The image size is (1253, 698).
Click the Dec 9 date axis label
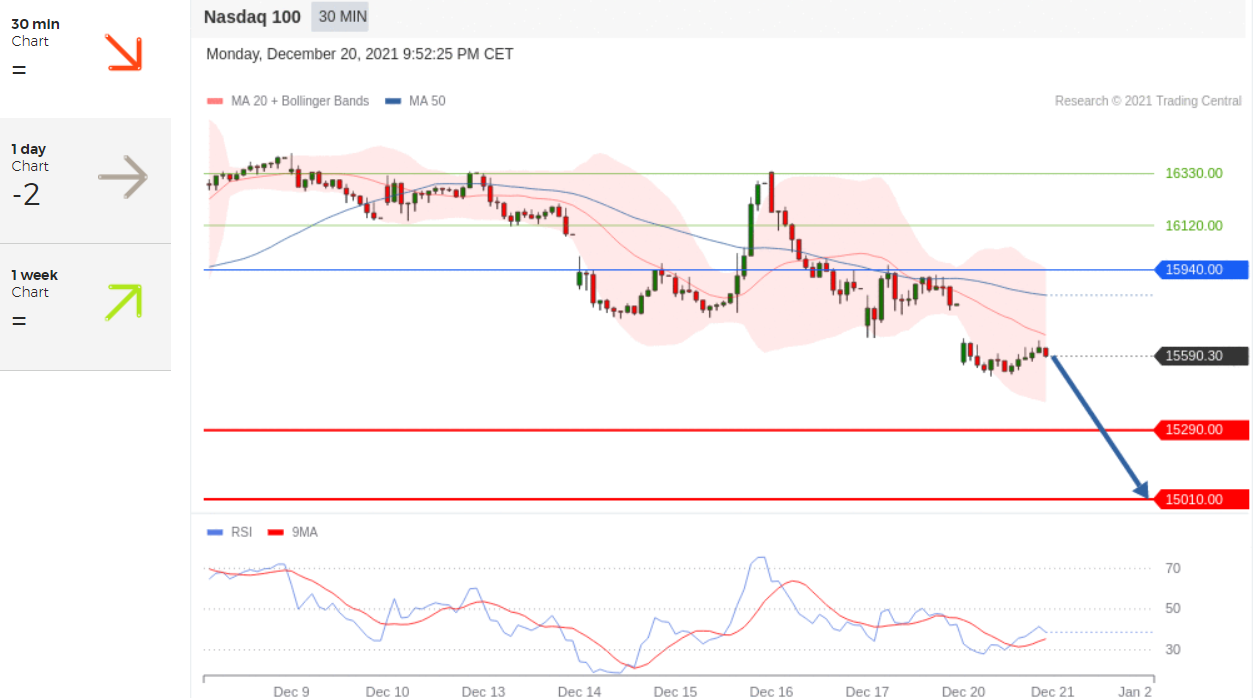(291, 691)
